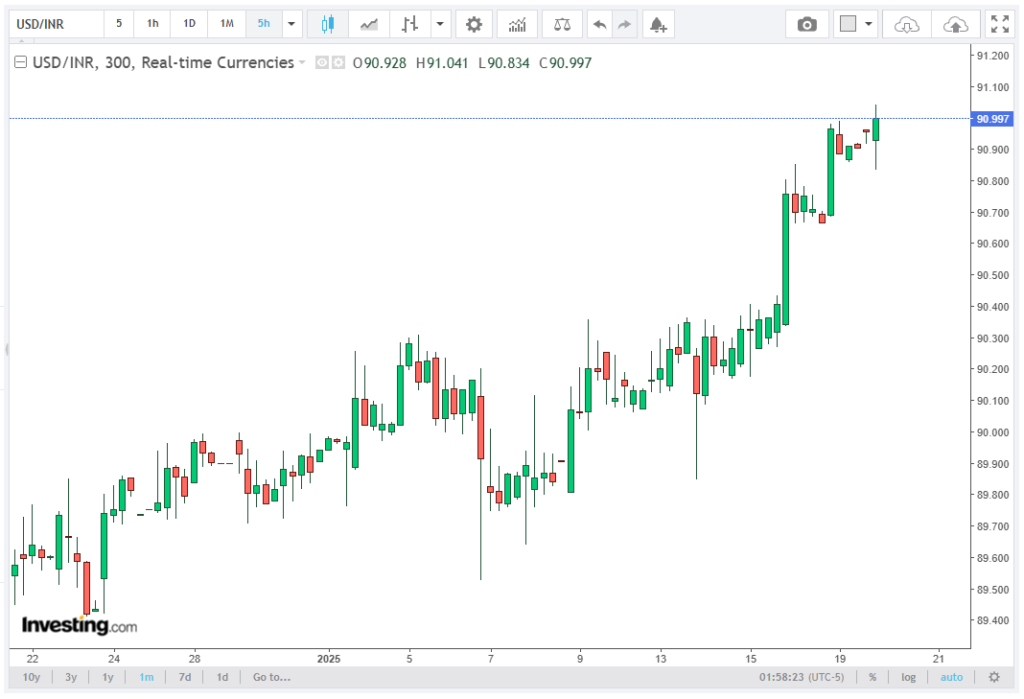The height and width of the screenshot is (699, 1024).
Task: Toggle the auto scale option
Action: pos(951,677)
